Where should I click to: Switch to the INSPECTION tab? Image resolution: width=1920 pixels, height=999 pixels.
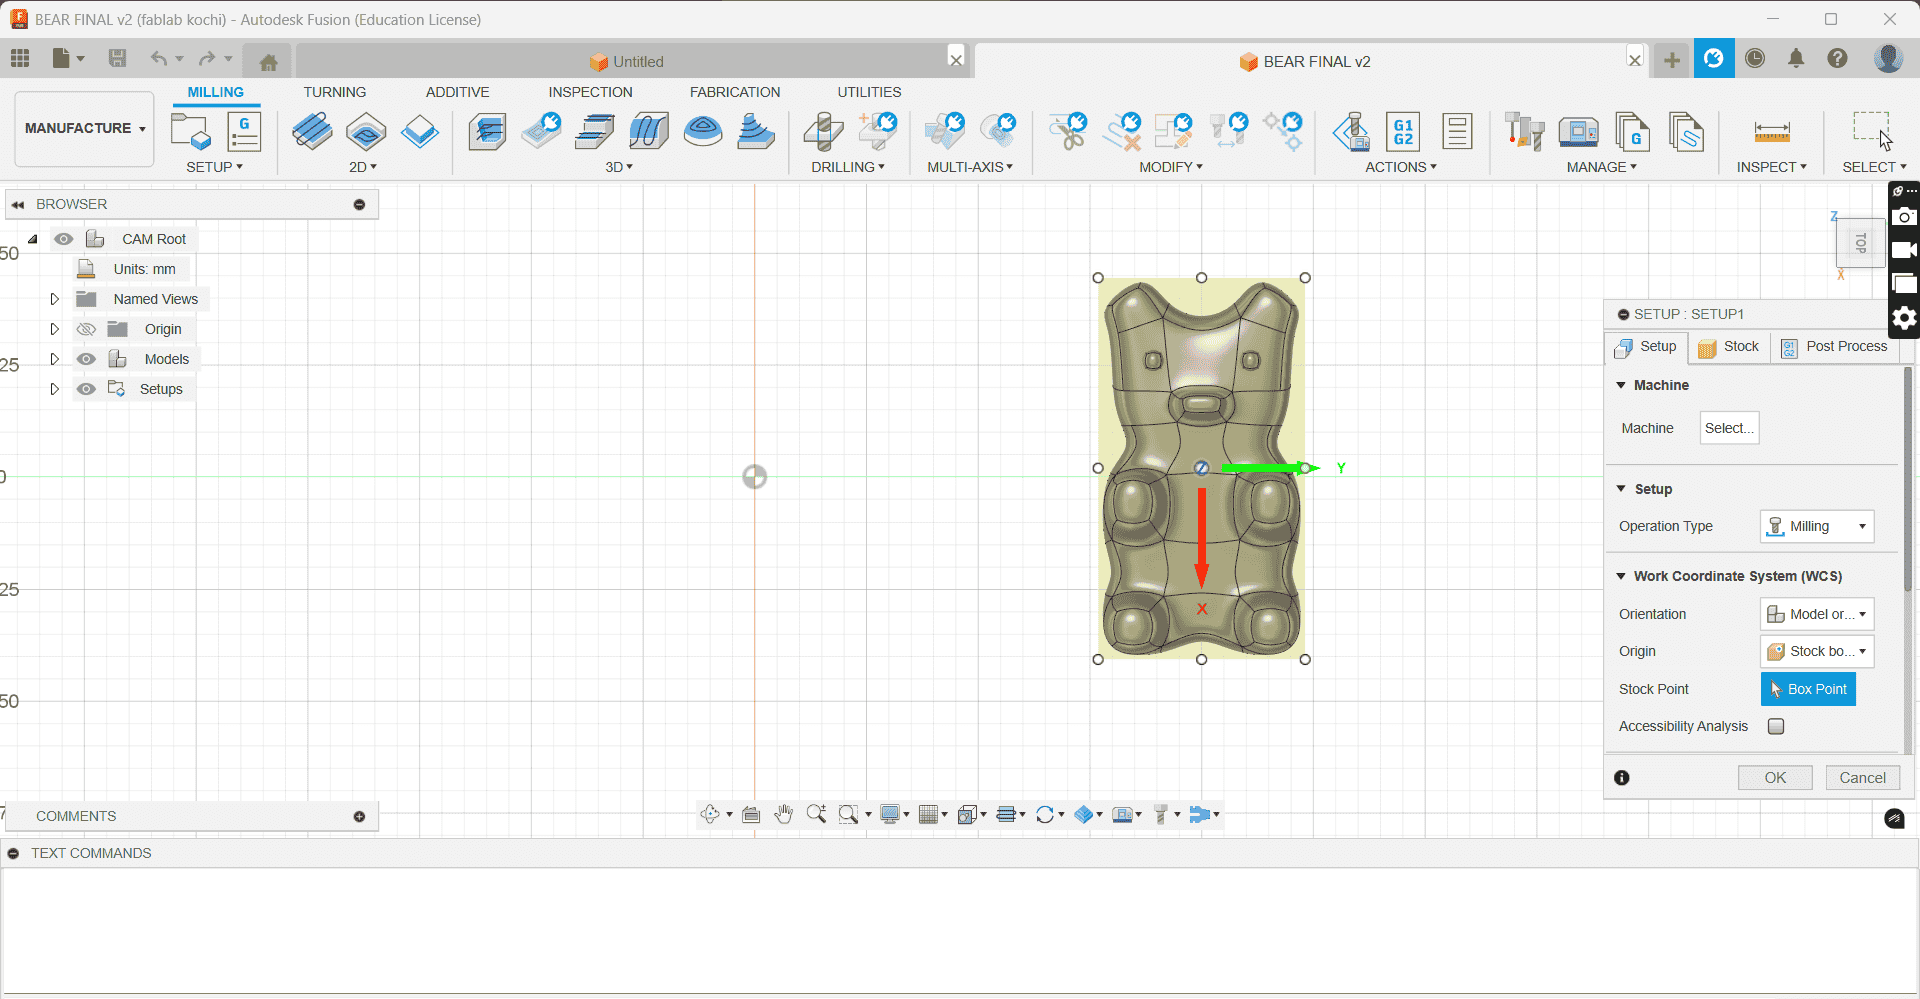pos(590,92)
